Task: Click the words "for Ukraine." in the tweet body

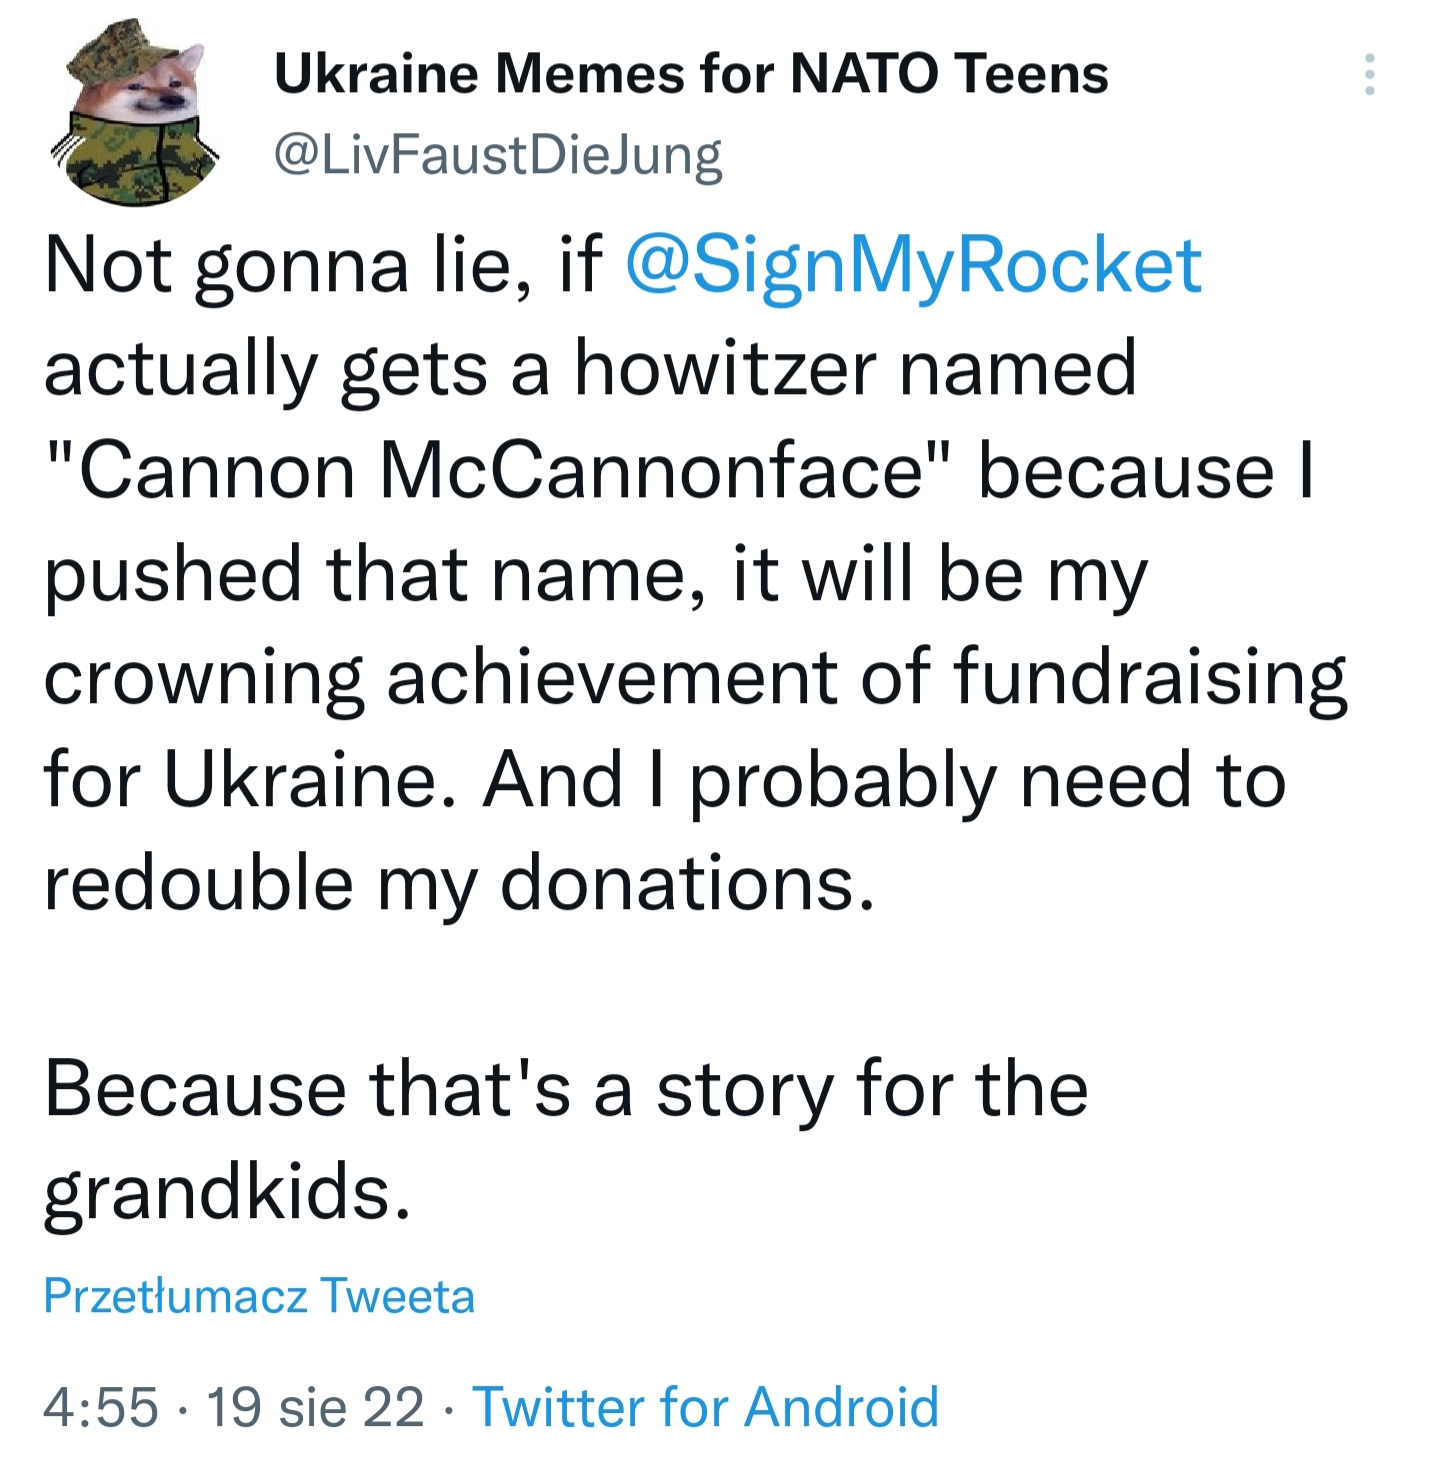Action: pyautogui.click(x=255, y=780)
